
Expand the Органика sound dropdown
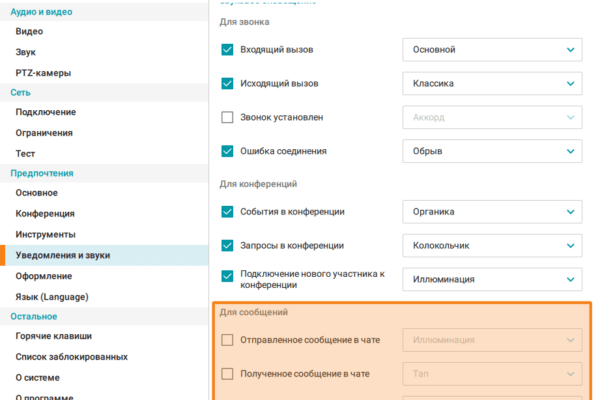[x=491, y=211]
